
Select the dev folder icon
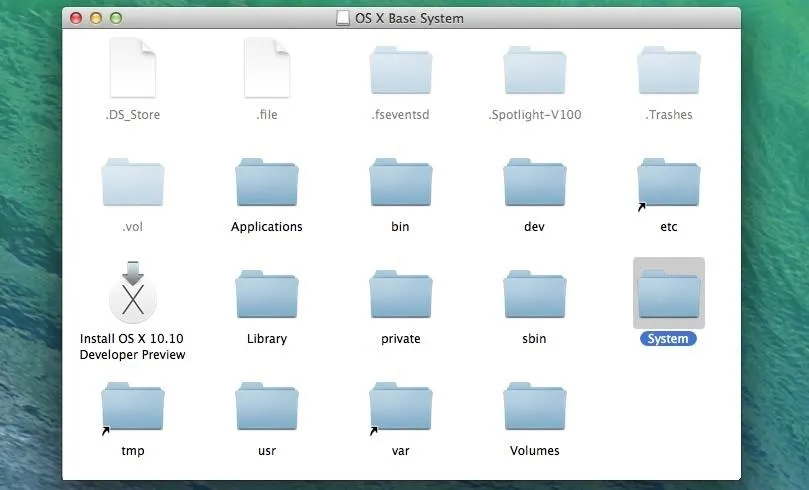click(x=535, y=182)
